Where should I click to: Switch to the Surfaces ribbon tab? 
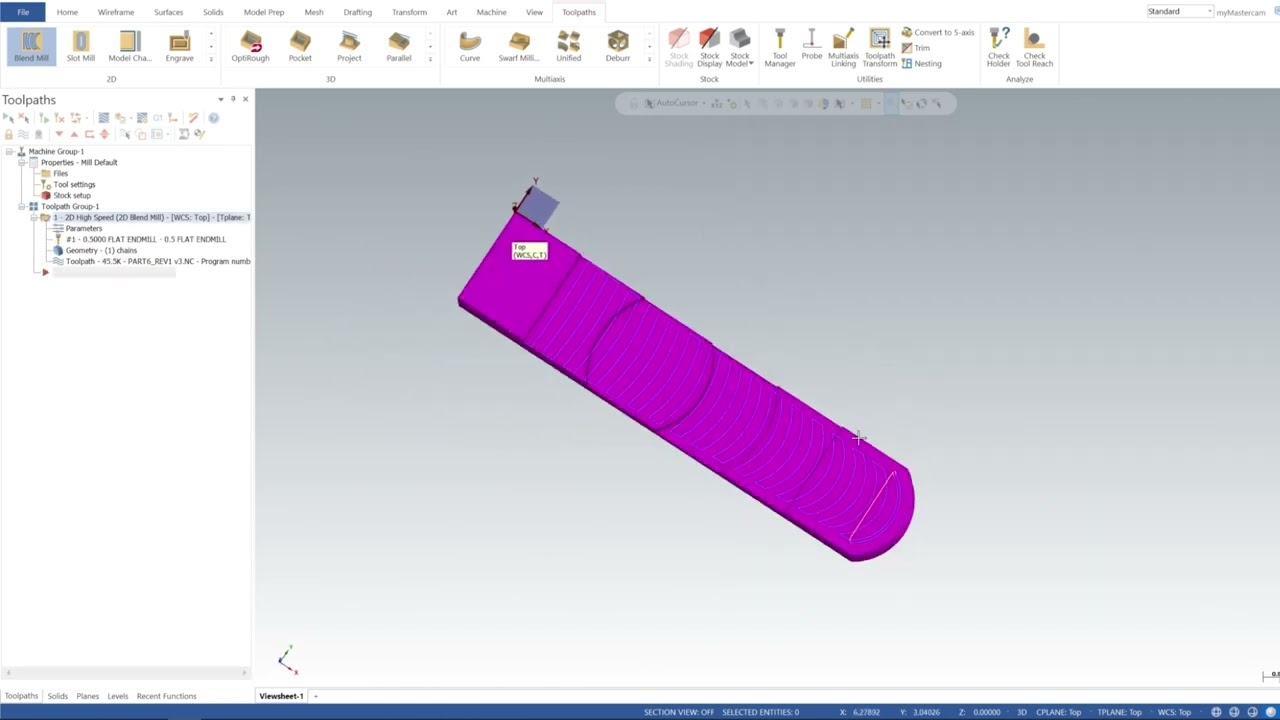coord(168,12)
